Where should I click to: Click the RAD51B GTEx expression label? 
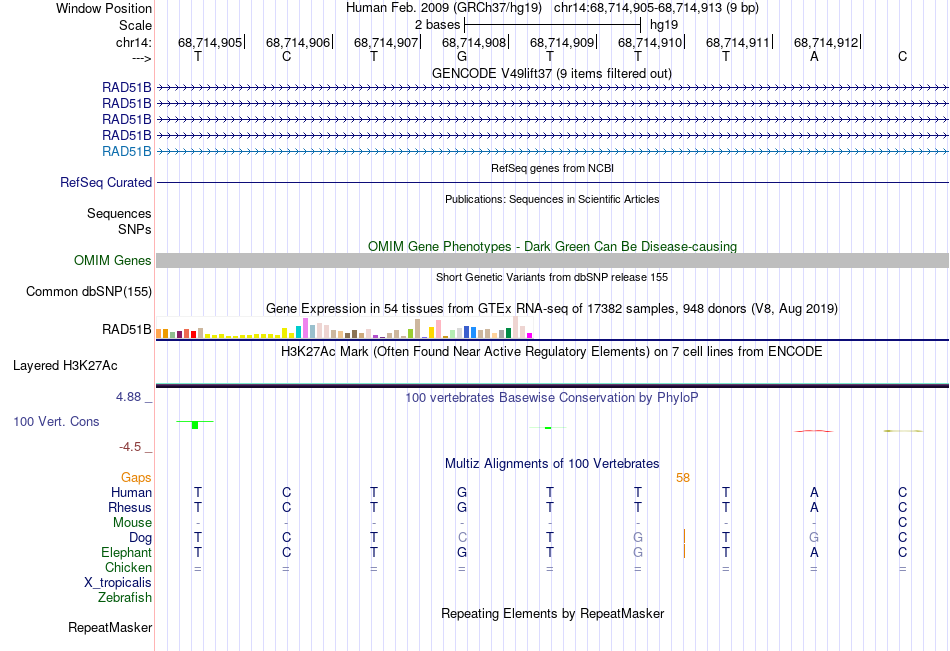pos(127,330)
